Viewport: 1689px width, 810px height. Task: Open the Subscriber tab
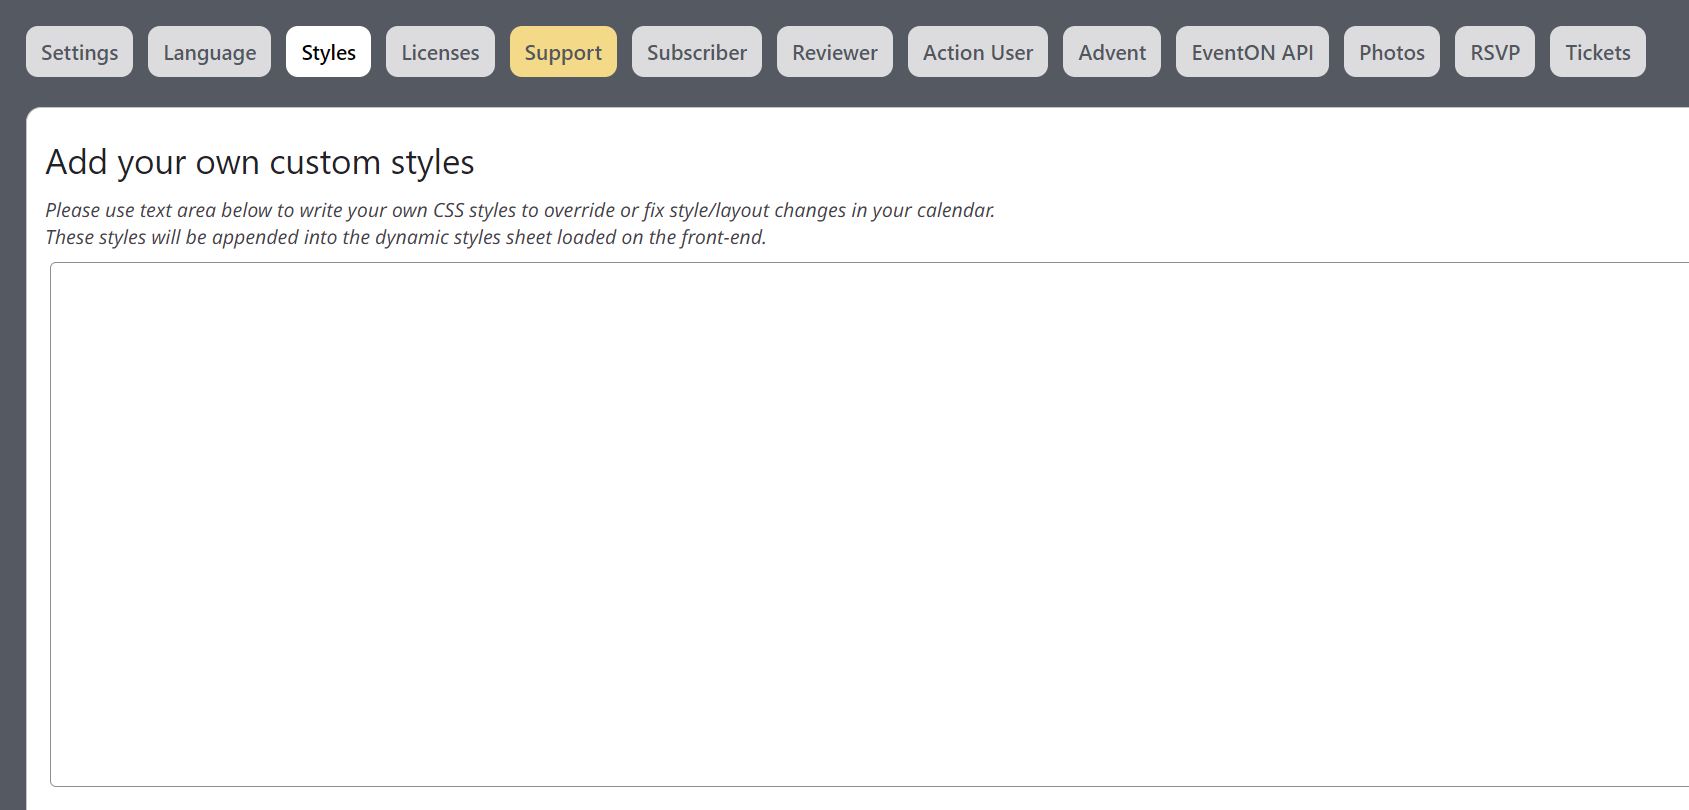pos(697,52)
